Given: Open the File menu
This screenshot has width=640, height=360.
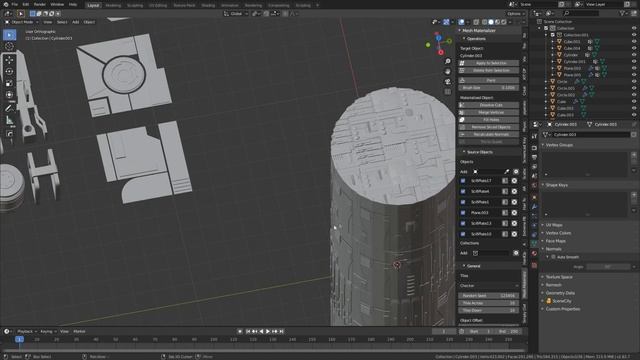Looking at the screenshot, I should (15, 4).
